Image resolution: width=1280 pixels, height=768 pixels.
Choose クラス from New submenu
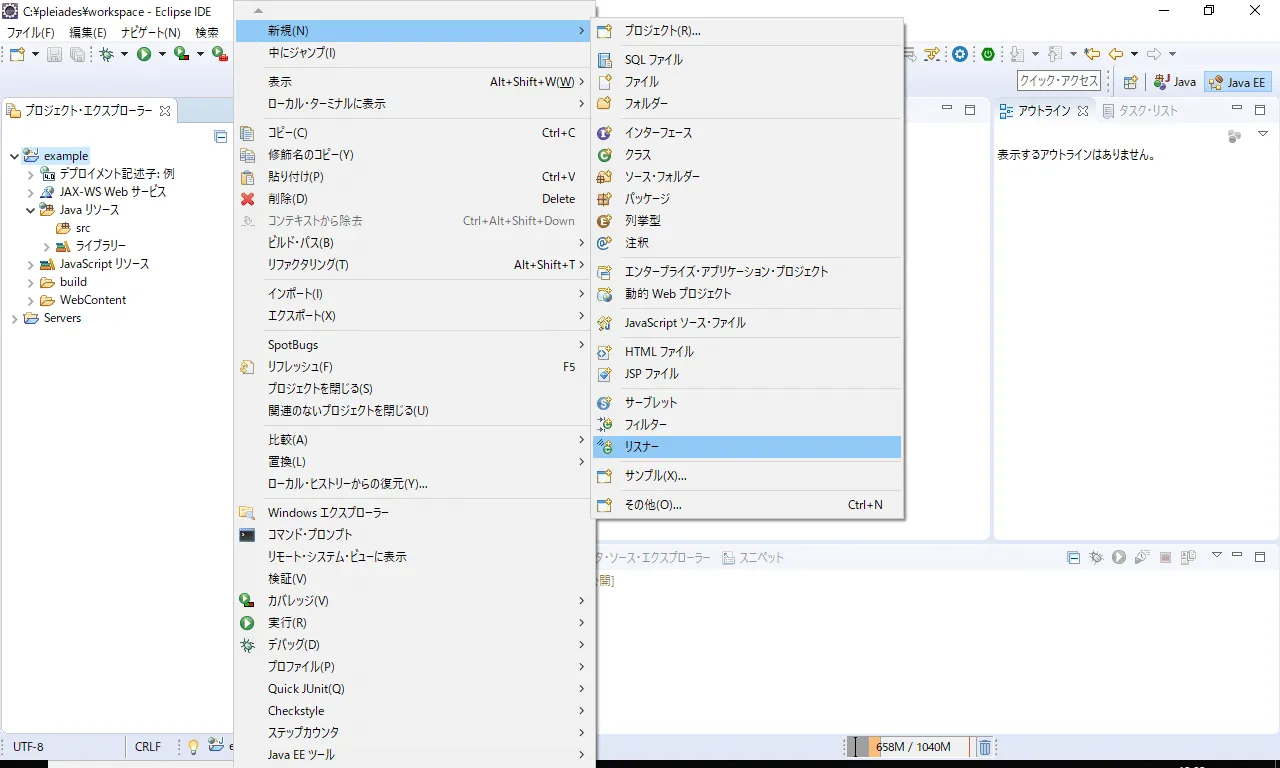pyautogui.click(x=747, y=155)
